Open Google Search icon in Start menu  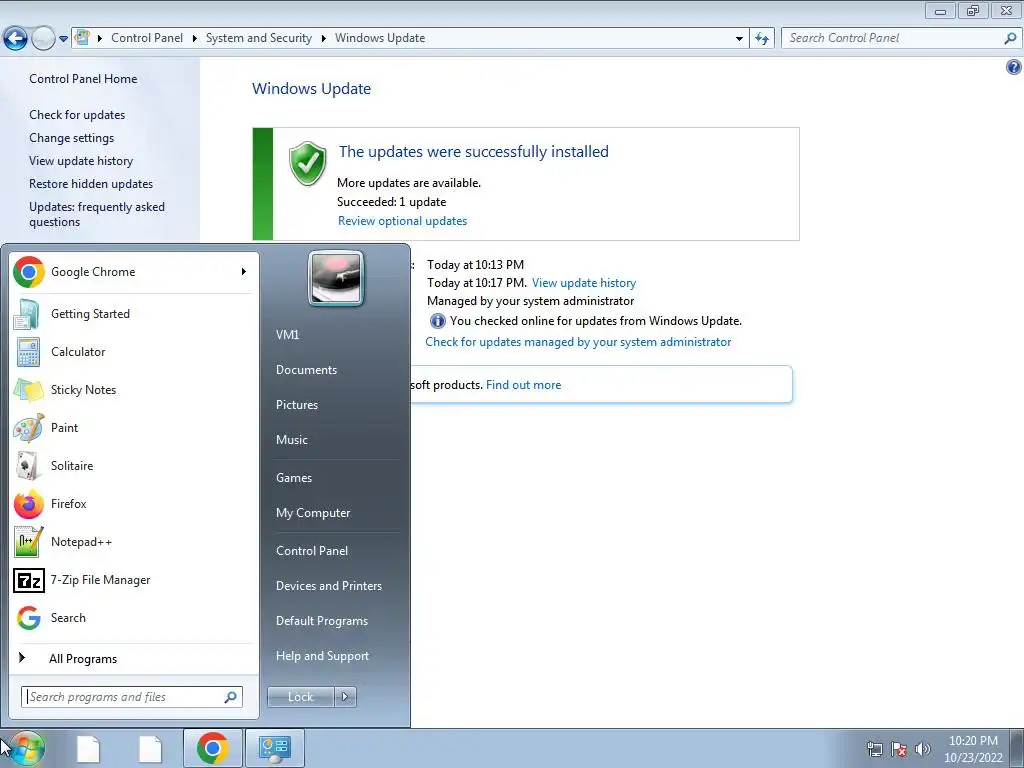(29, 618)
